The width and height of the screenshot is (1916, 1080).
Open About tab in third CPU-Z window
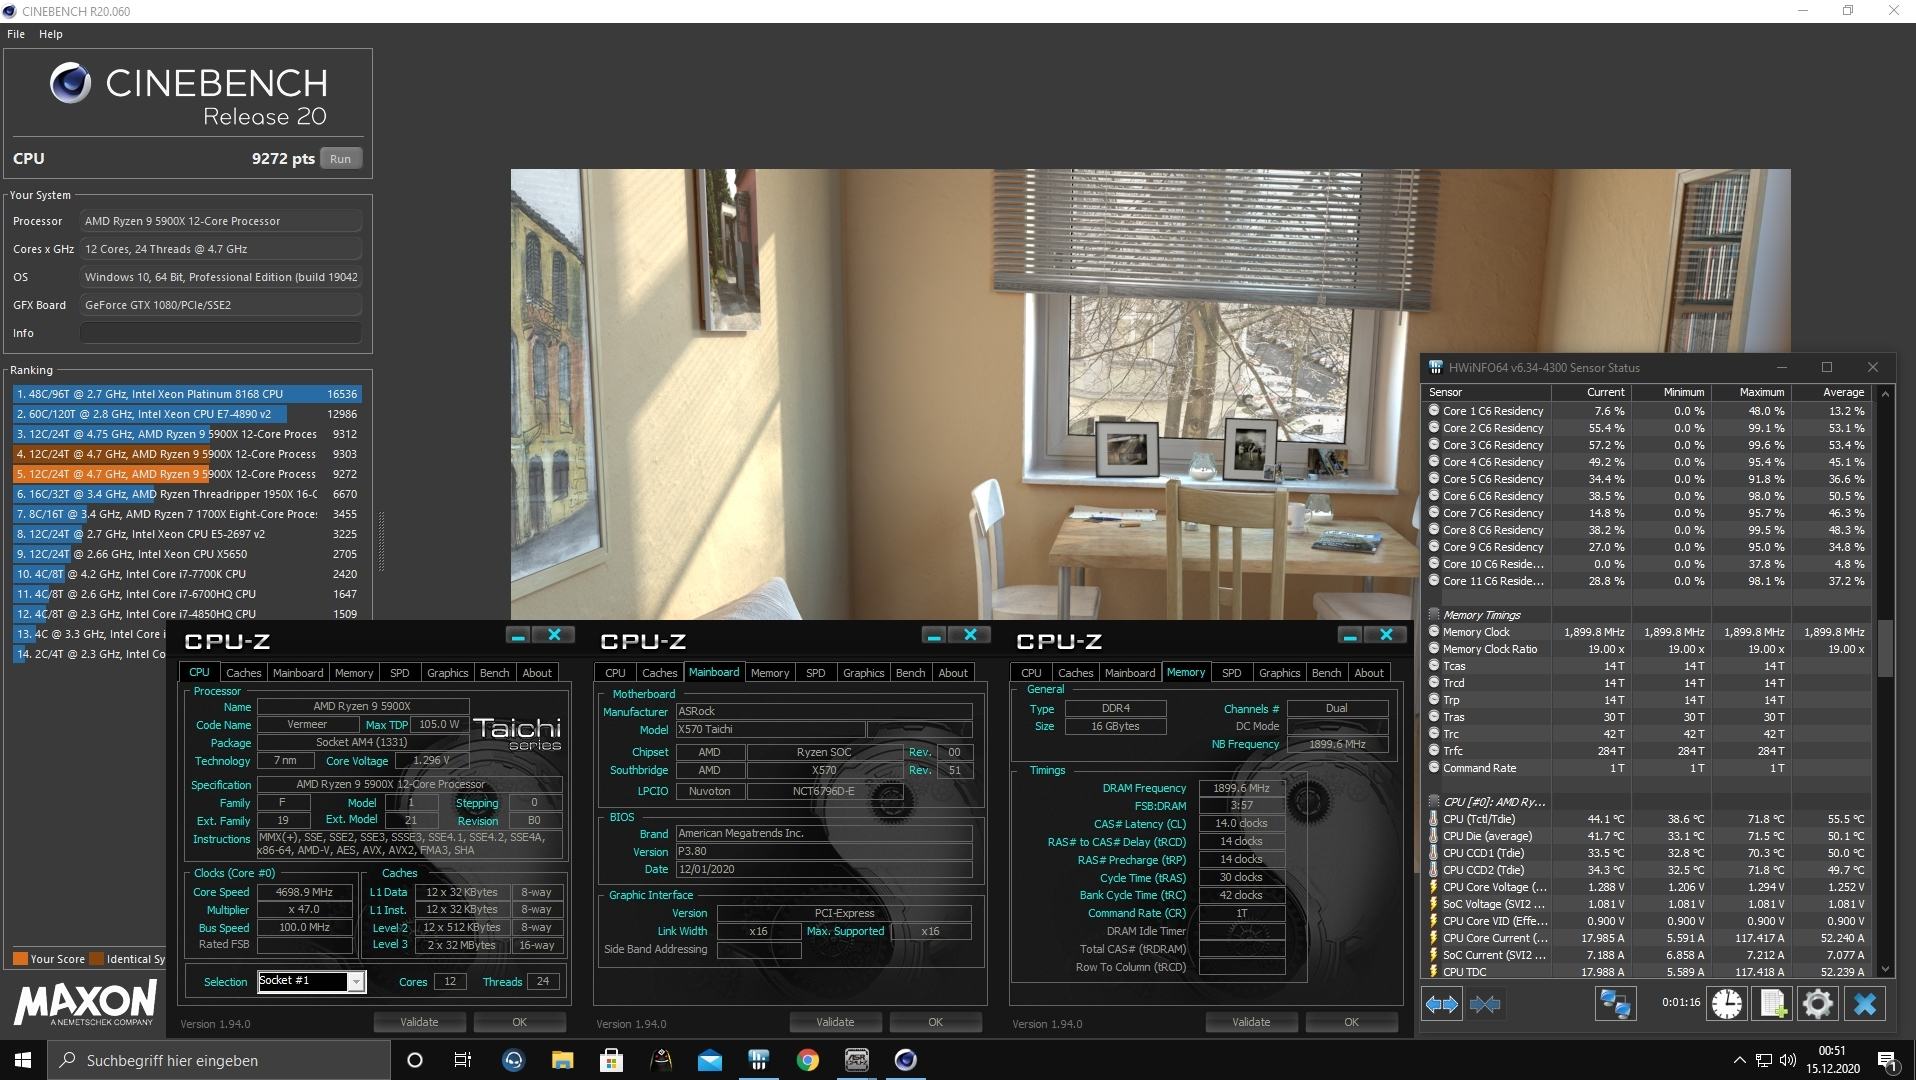[x=1369, y=673]
